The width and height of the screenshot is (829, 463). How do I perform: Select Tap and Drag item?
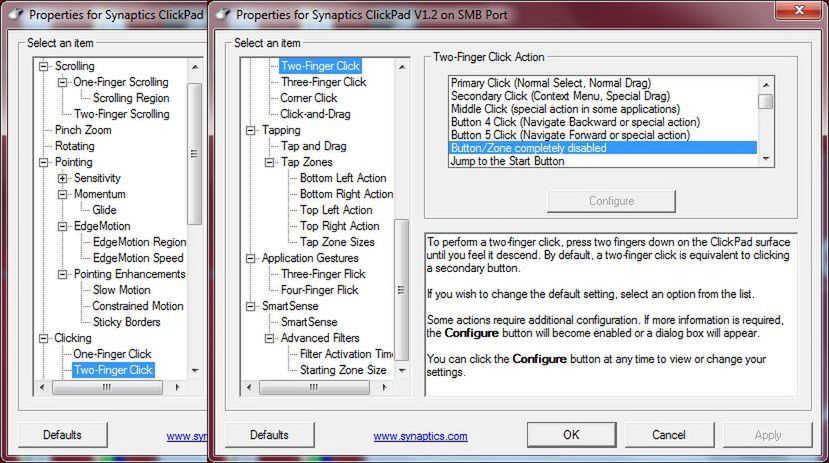click(314, 146)
